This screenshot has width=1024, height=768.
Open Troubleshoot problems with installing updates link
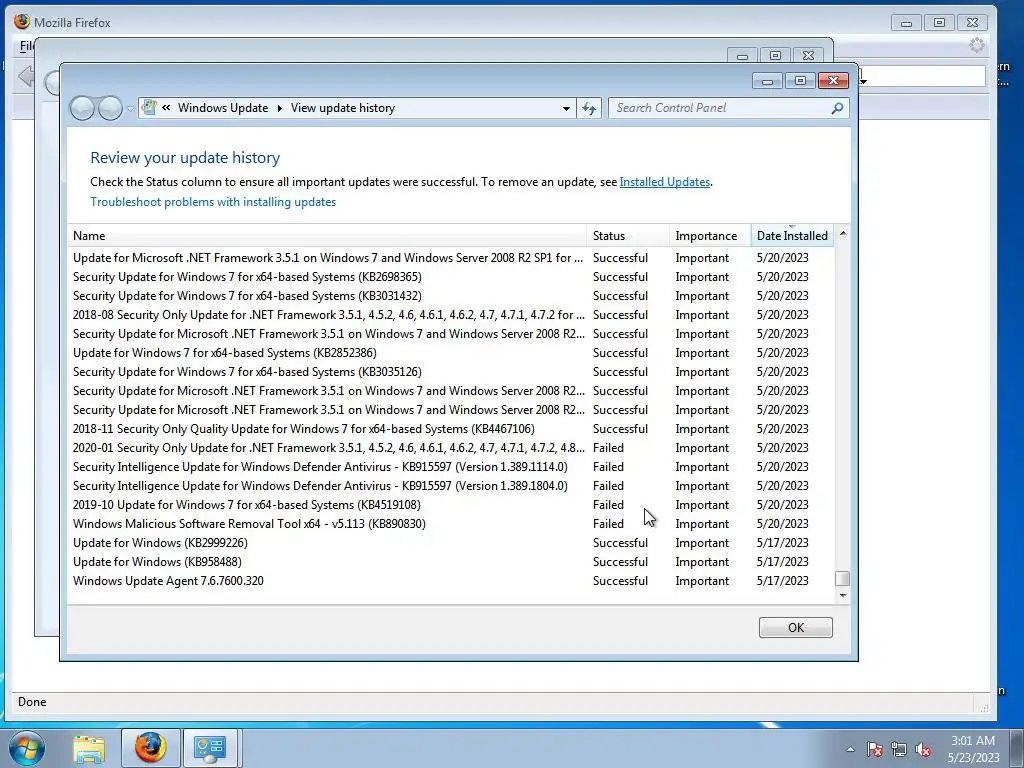point(213,202)
